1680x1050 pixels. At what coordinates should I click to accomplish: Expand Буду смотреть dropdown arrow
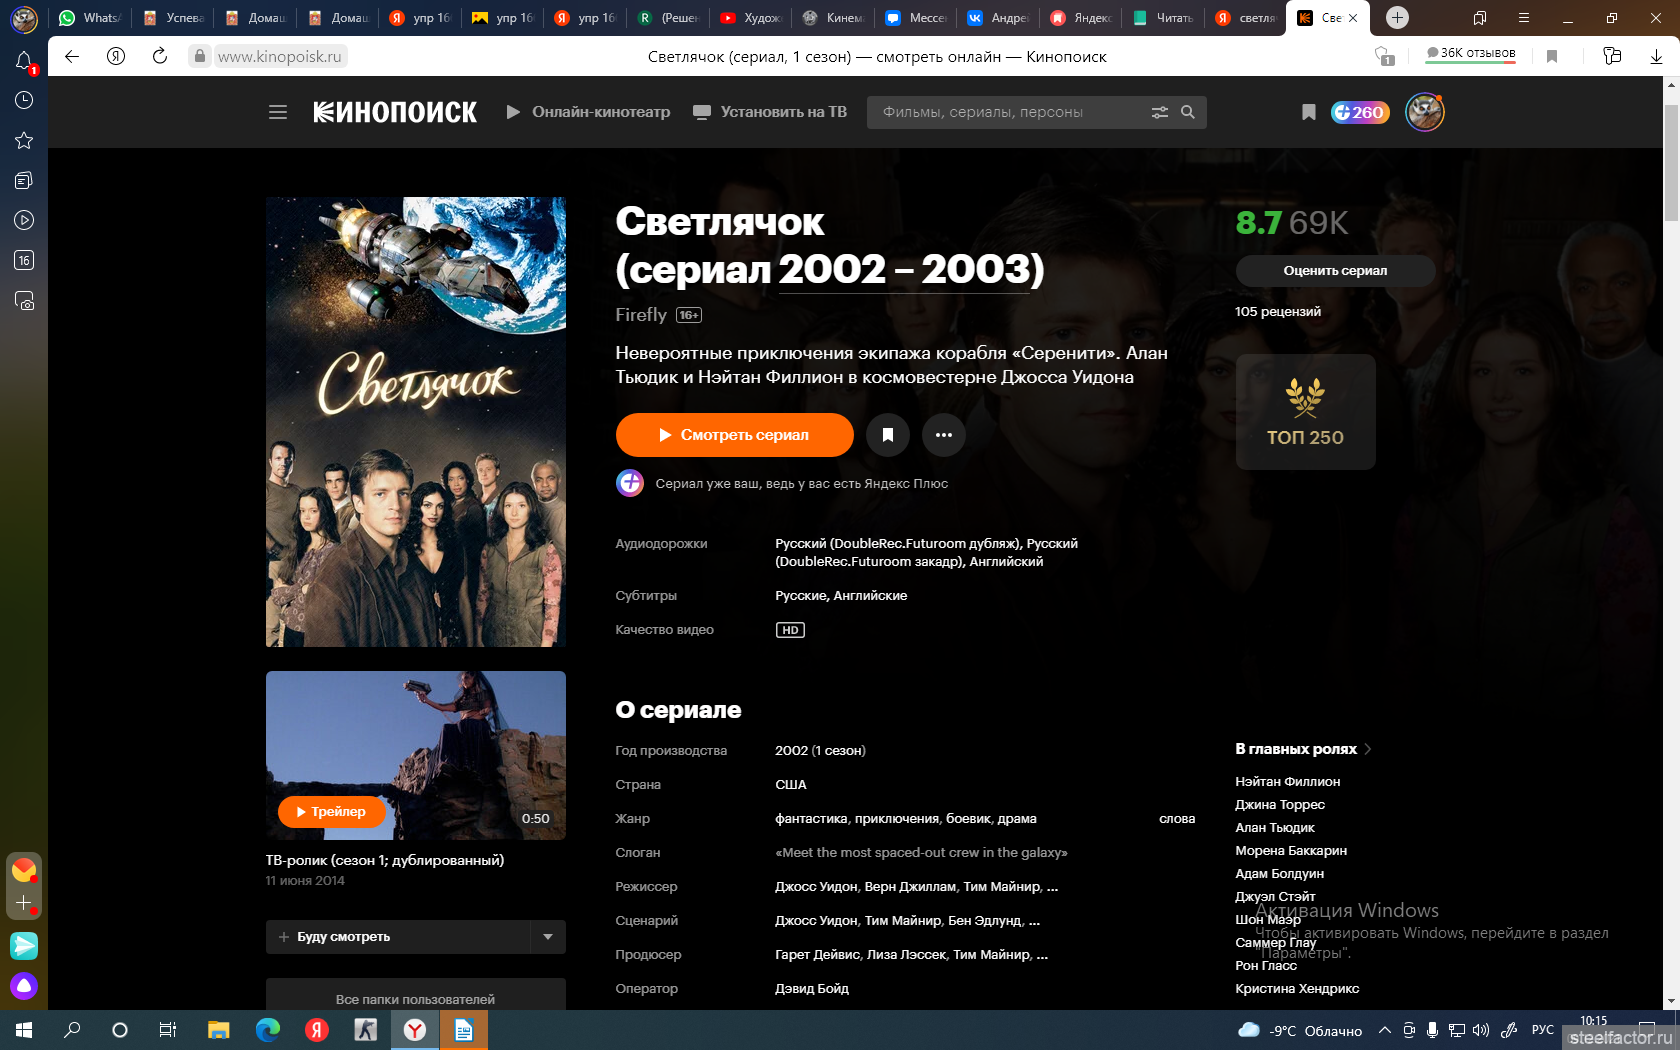pos(548,937)
